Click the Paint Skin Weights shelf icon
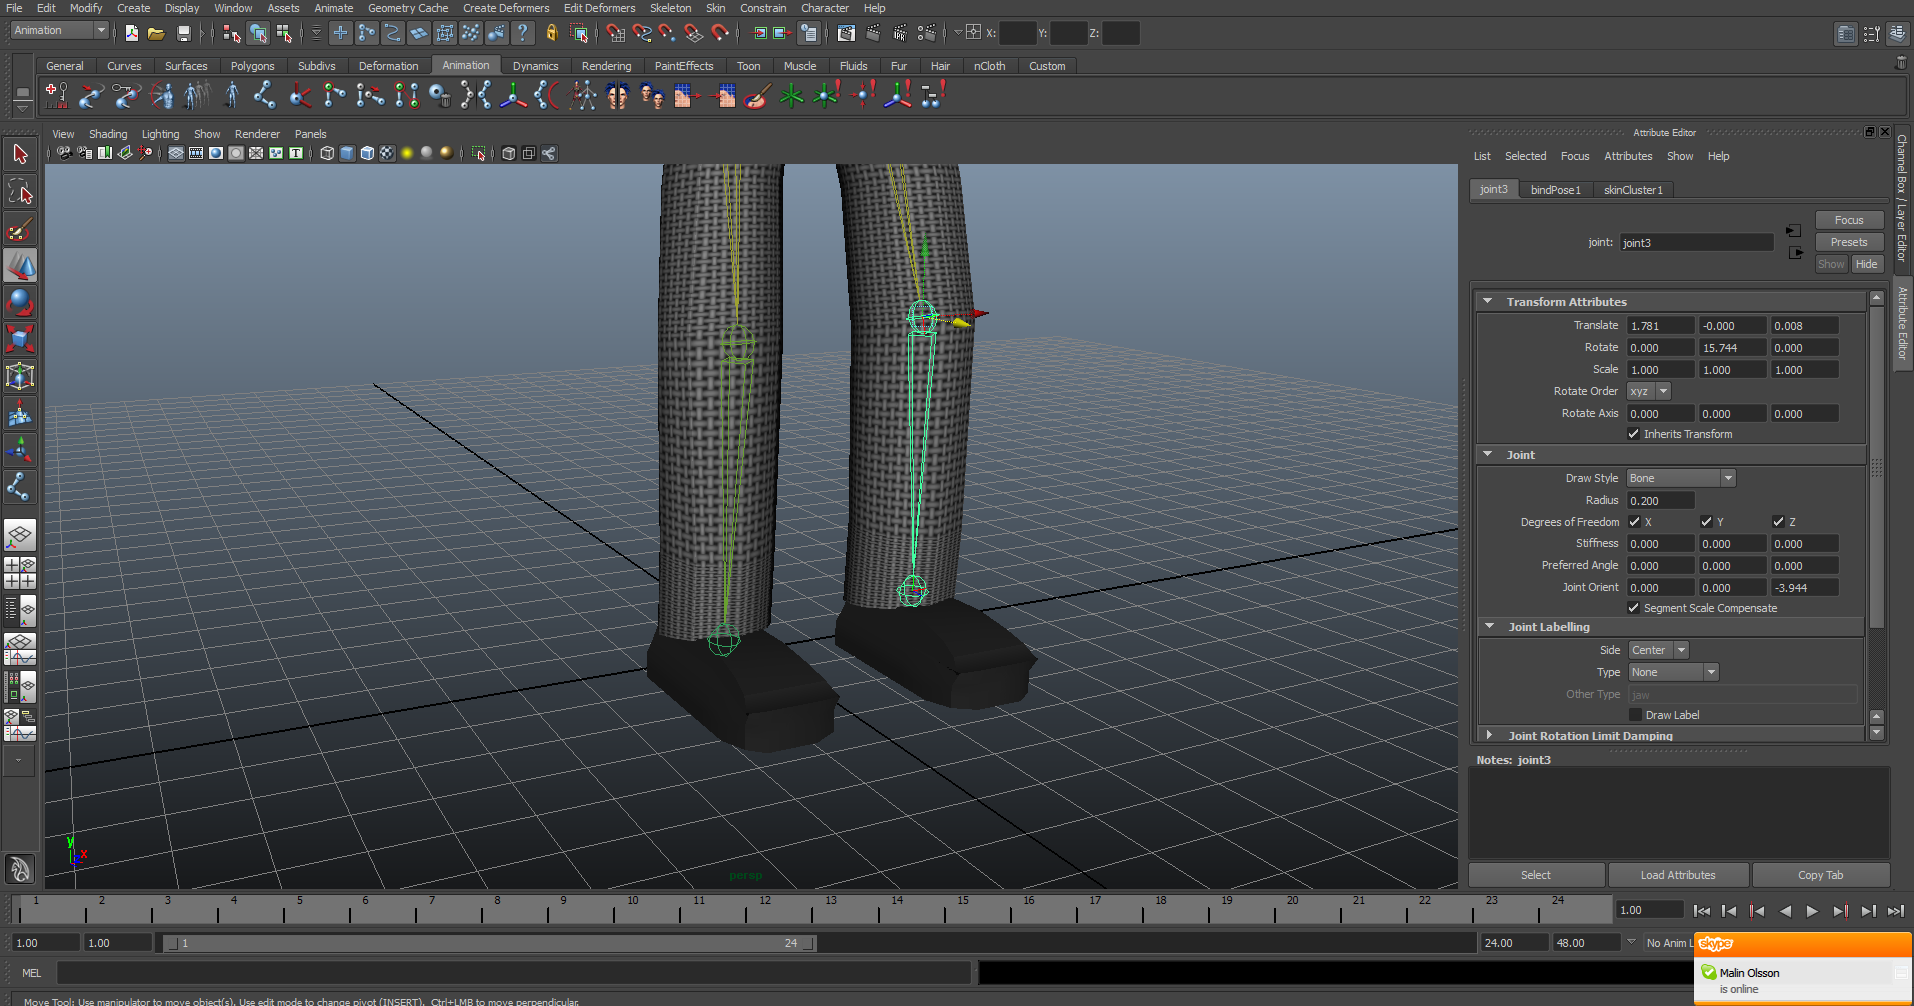Image resolution: width=1914 pixels, height=1006 pixels. pos(758,96)
